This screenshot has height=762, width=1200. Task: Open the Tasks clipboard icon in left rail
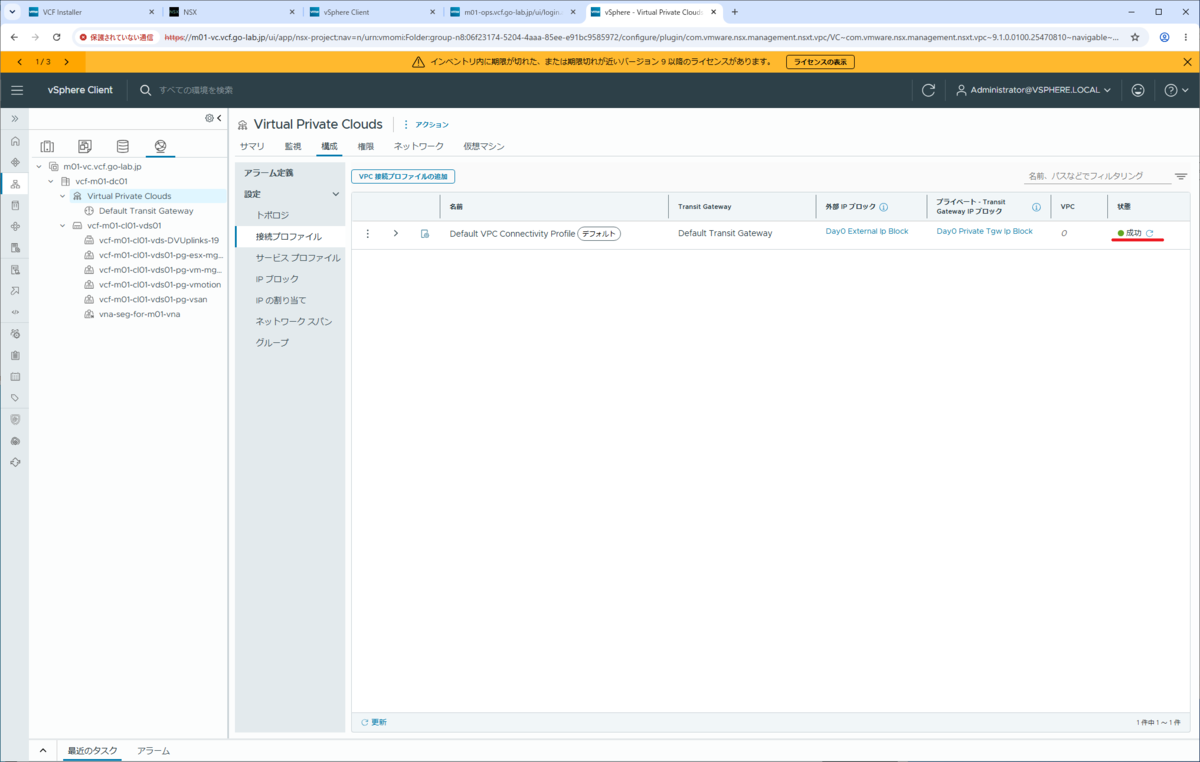click(15, 355)
